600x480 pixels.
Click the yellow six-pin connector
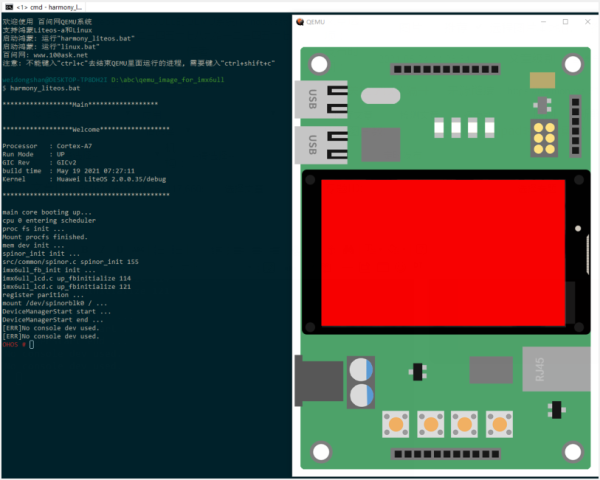[544, 138]
